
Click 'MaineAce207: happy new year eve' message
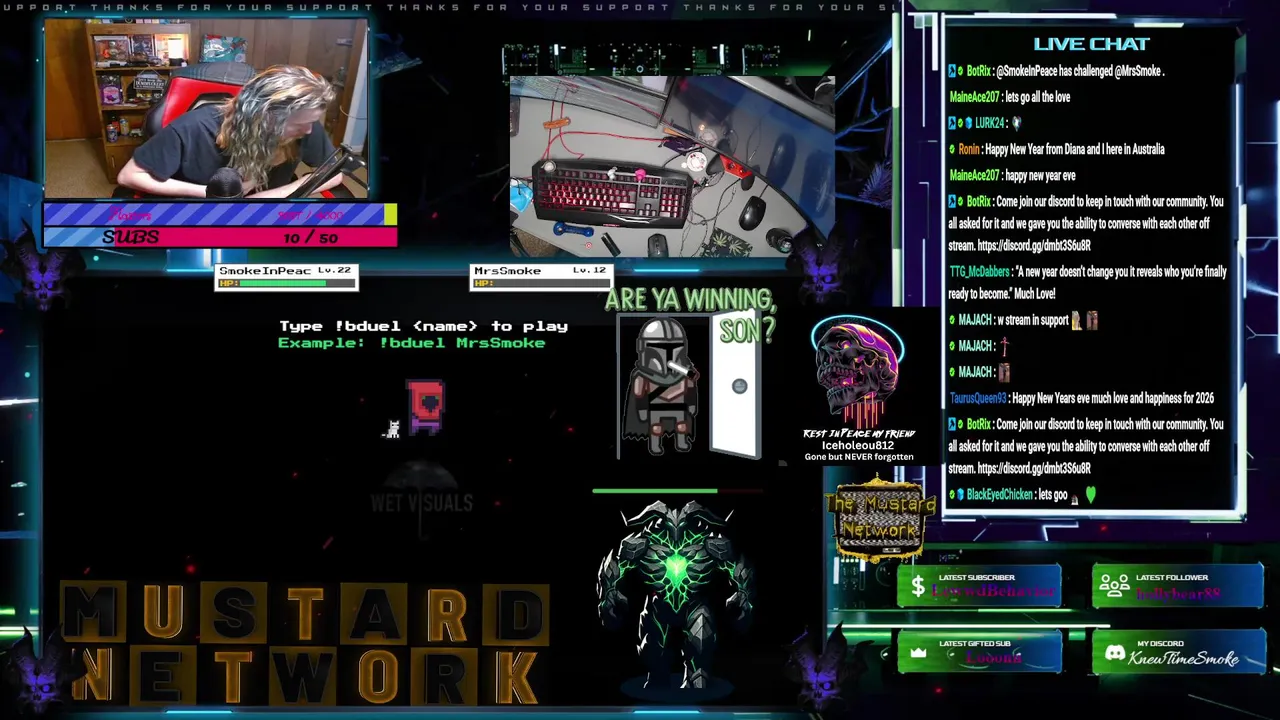1012,175
